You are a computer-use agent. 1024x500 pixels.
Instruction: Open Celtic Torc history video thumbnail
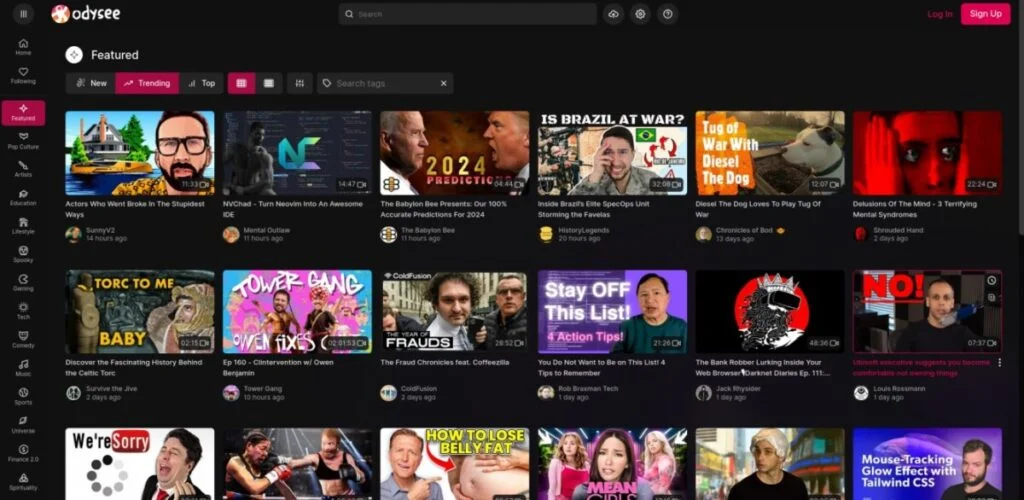pos(140,311)
